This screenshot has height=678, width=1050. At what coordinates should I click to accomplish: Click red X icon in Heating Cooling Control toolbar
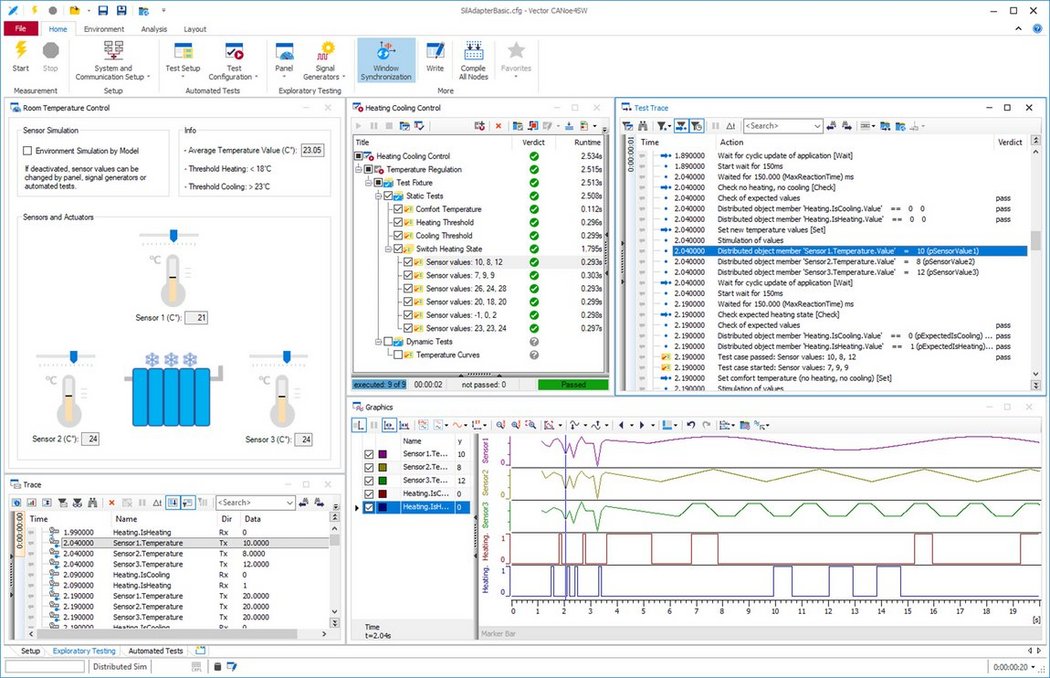(498, 126)
